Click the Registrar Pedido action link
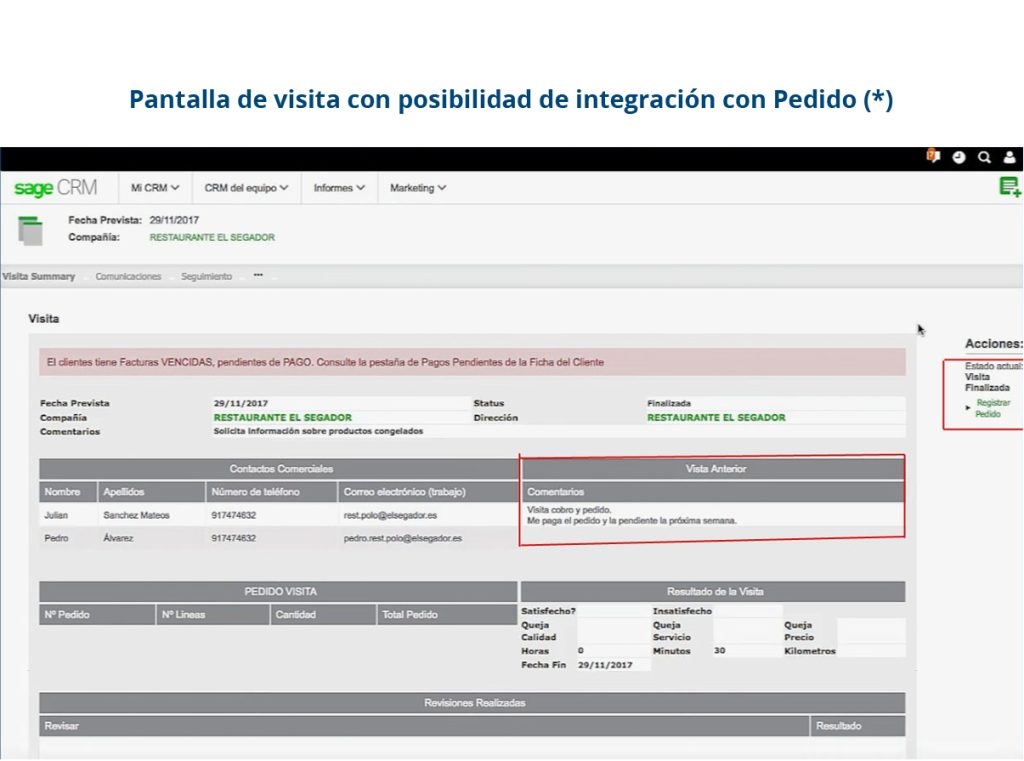This screenshot has width=1024, height=761. pos(994,409)
